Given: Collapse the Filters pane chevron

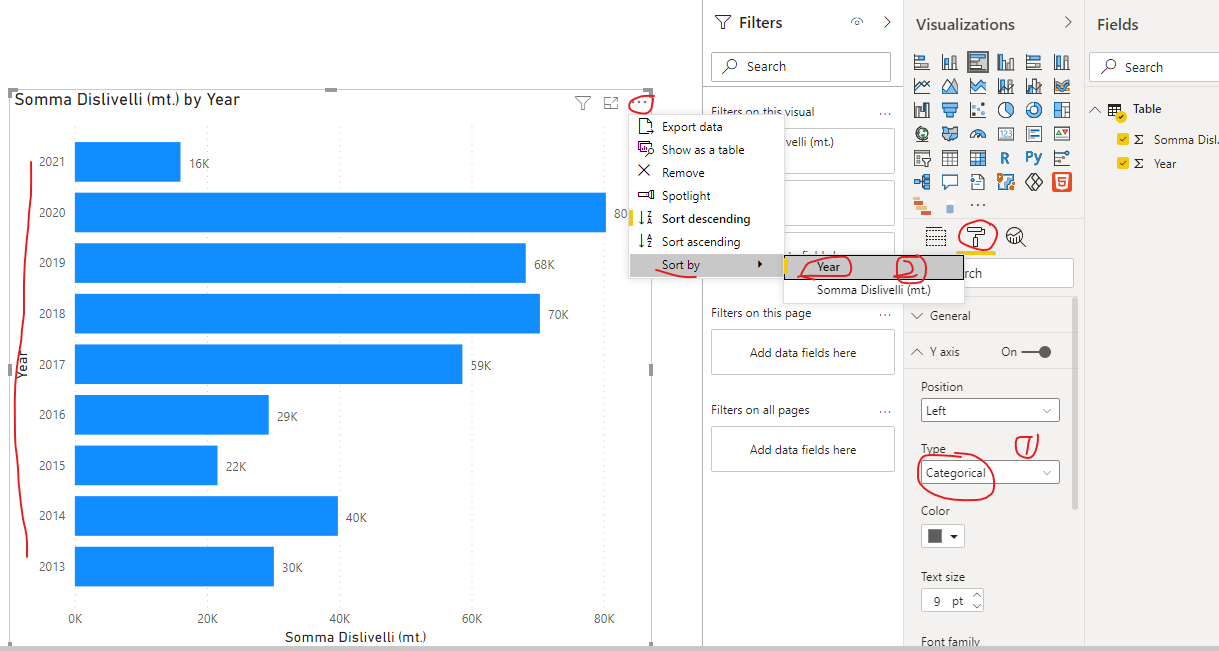Looking at the screenshot, I should [887, 22].
